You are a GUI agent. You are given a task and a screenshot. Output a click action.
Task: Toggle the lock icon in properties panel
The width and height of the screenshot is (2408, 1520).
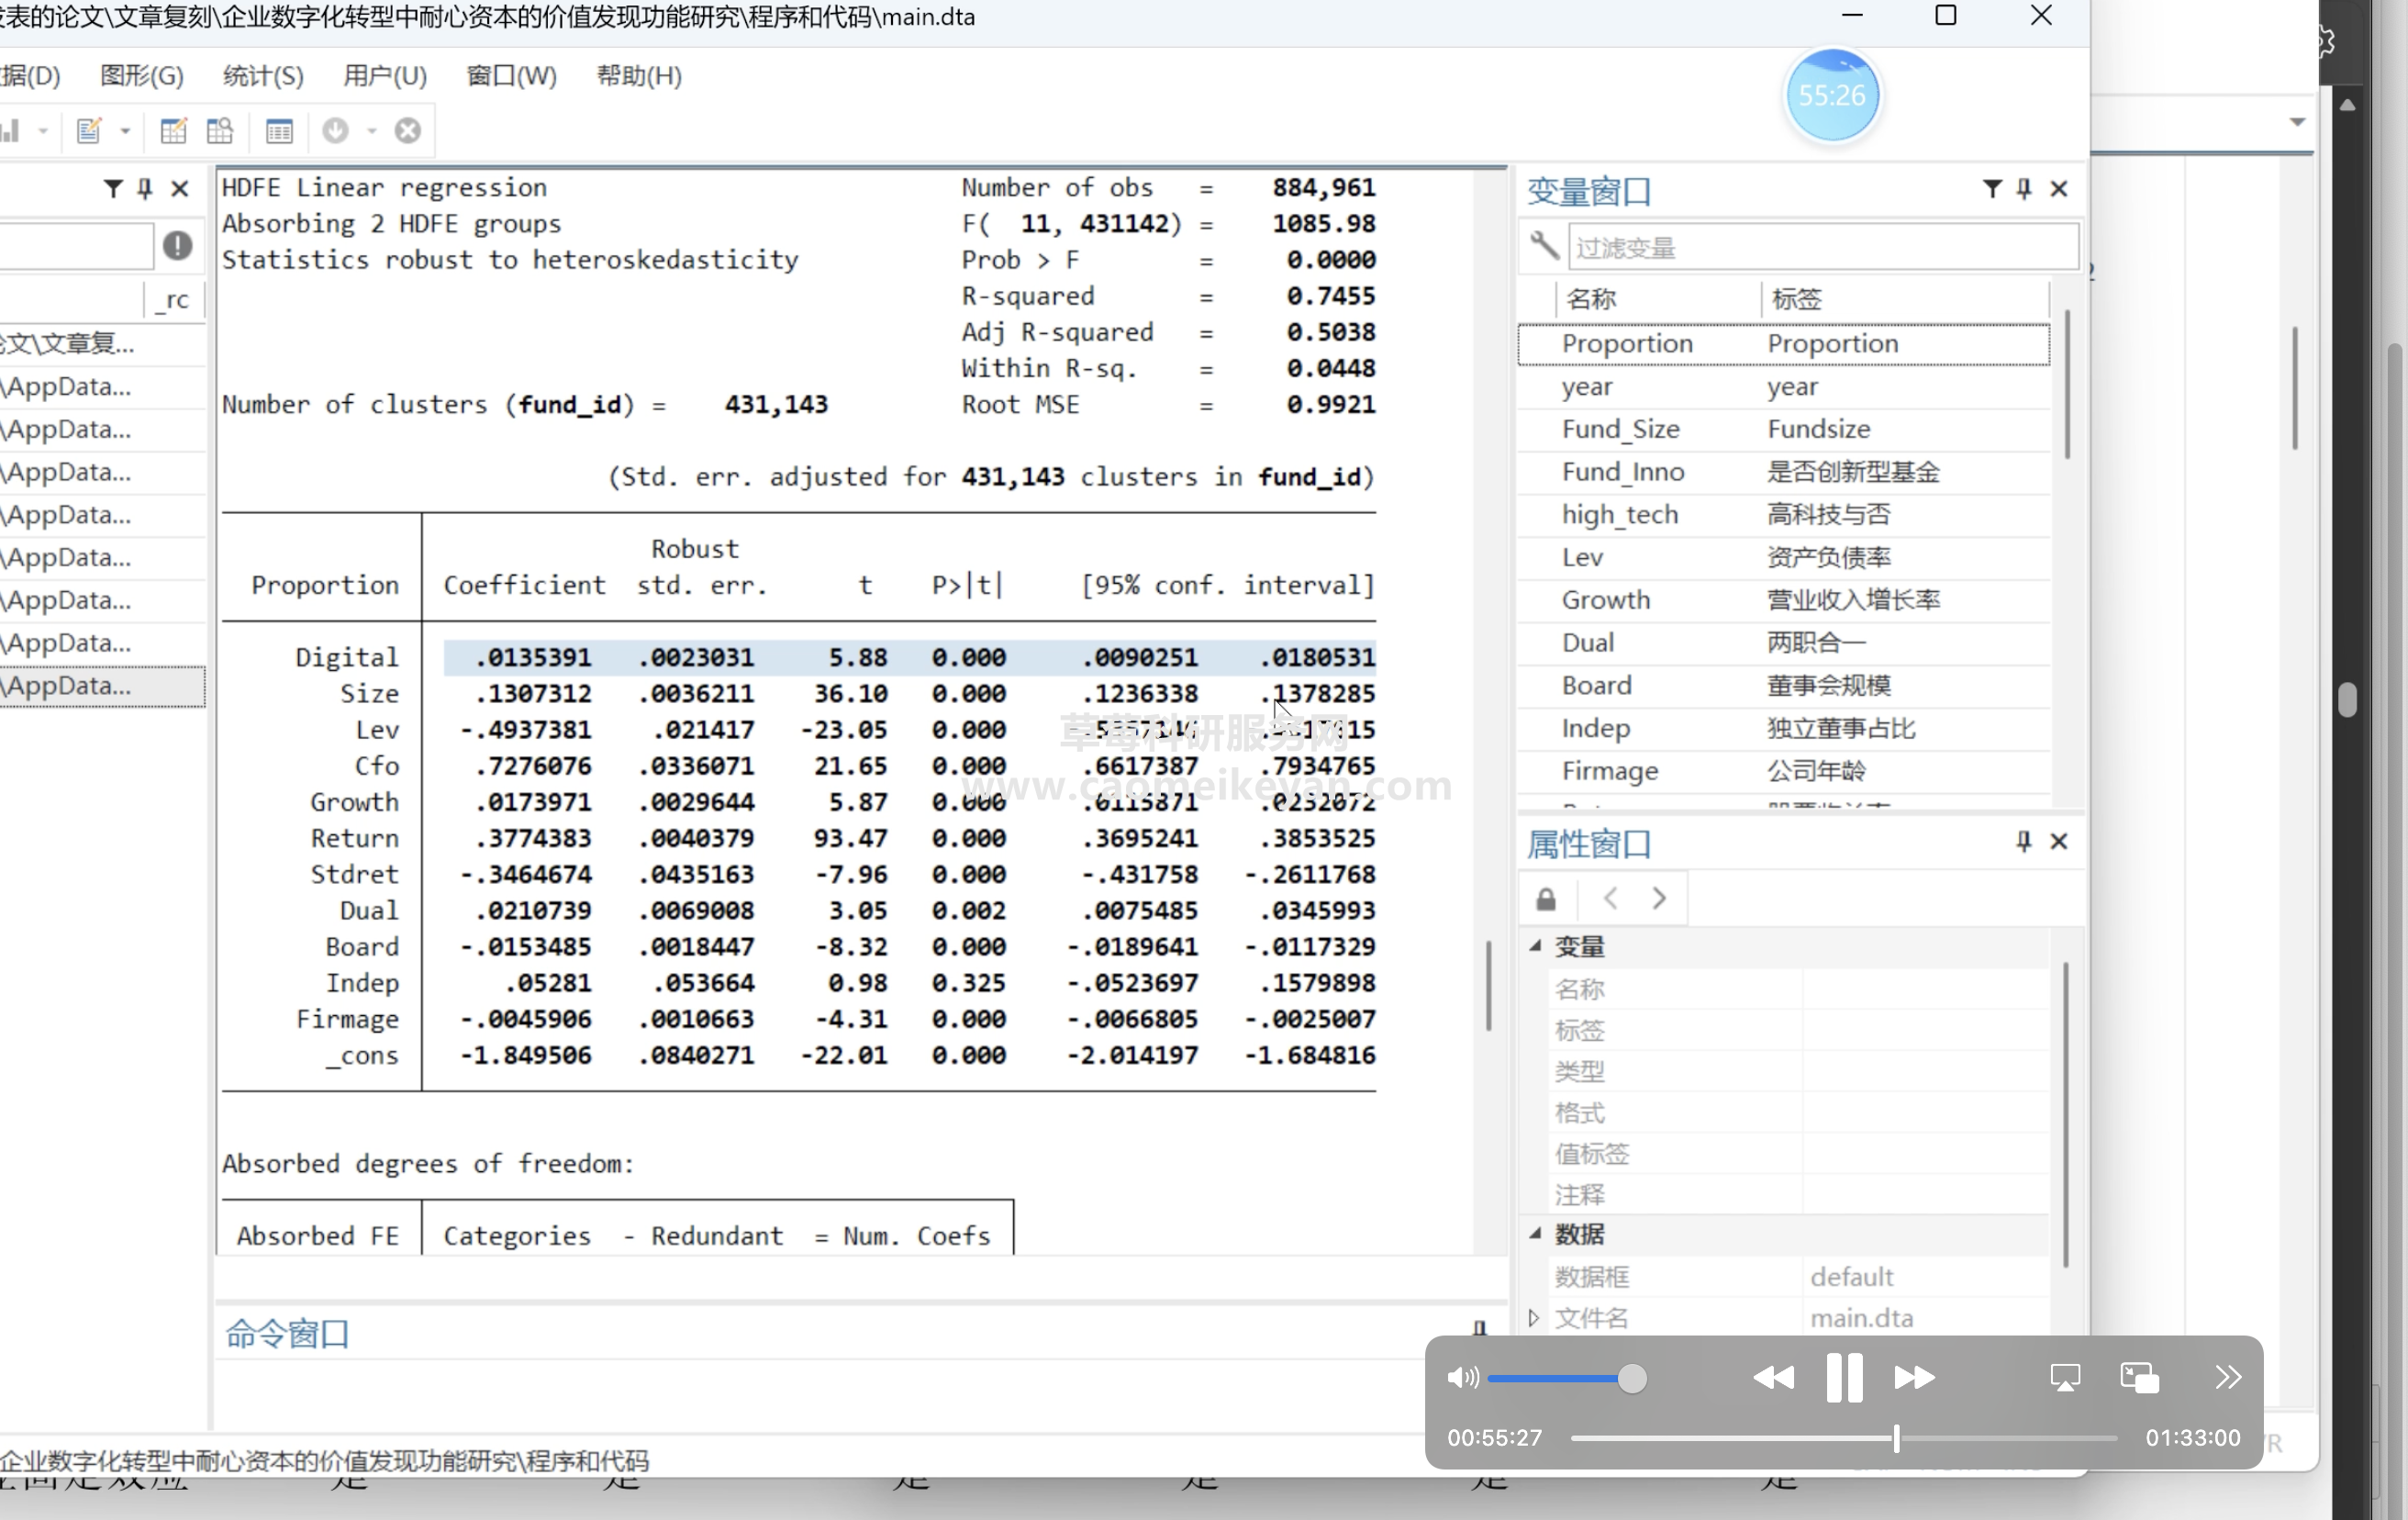1546,899
